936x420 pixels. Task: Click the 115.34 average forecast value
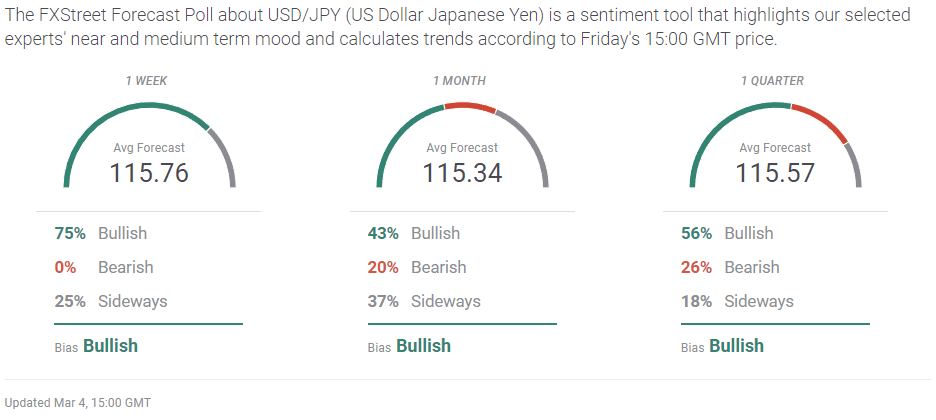click(x=462, y=172)
